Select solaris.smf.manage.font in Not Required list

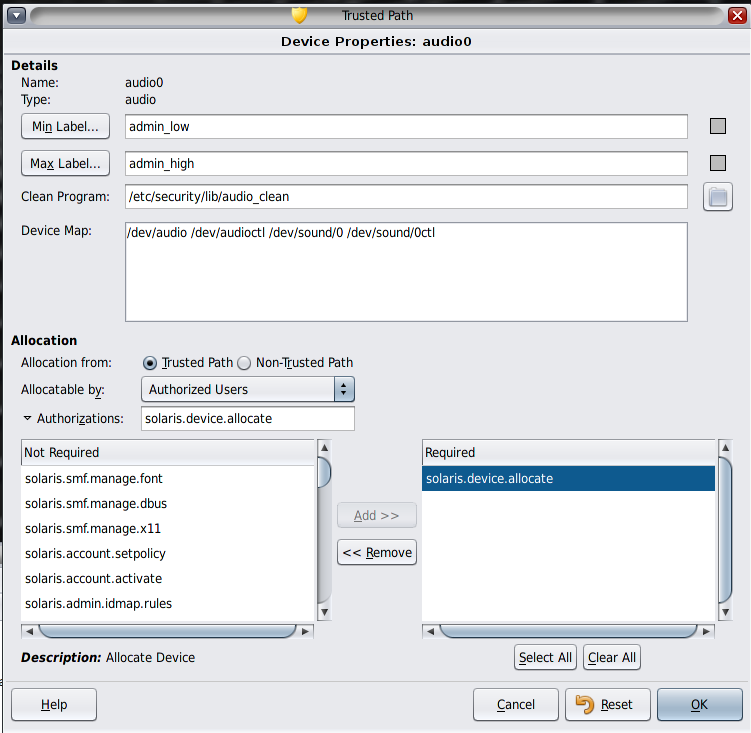168,479
